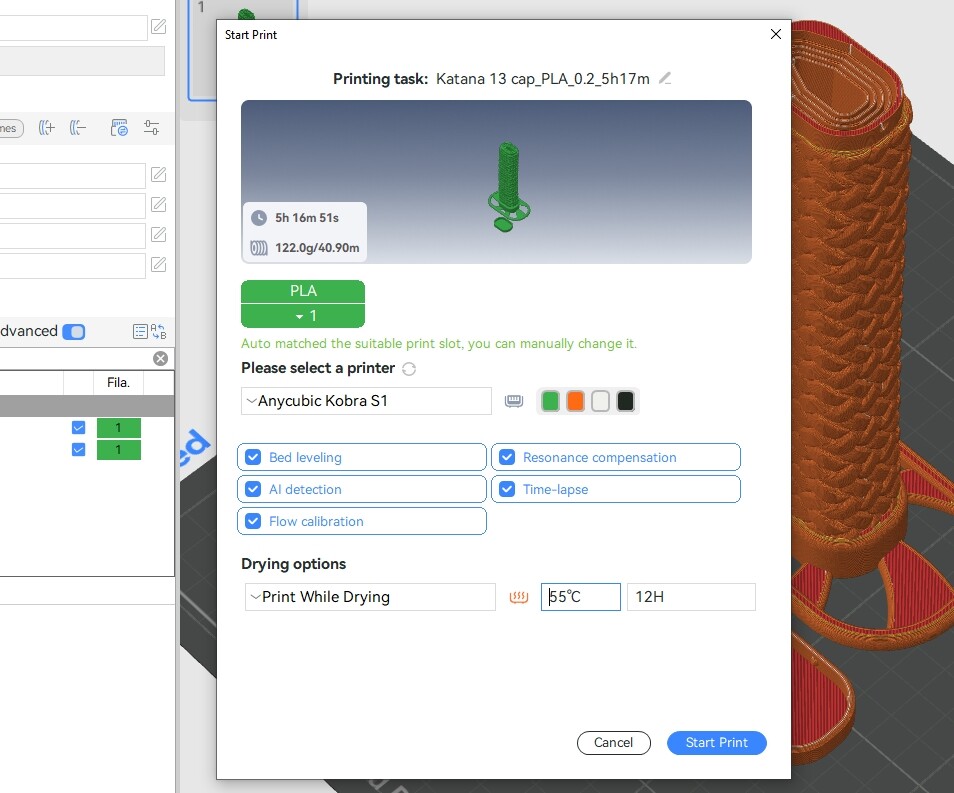Clear the search with the round X icon

click(x=161, y=358)
